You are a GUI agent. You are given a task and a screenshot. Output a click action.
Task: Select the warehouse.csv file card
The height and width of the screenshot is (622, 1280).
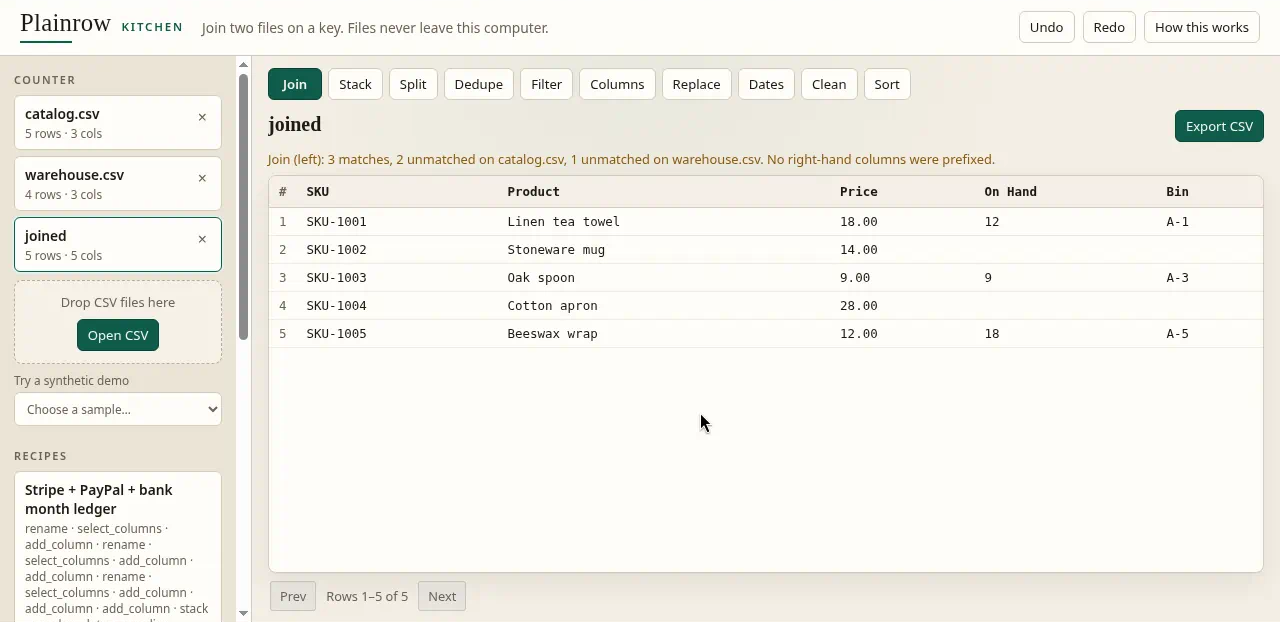click(118, 184)
